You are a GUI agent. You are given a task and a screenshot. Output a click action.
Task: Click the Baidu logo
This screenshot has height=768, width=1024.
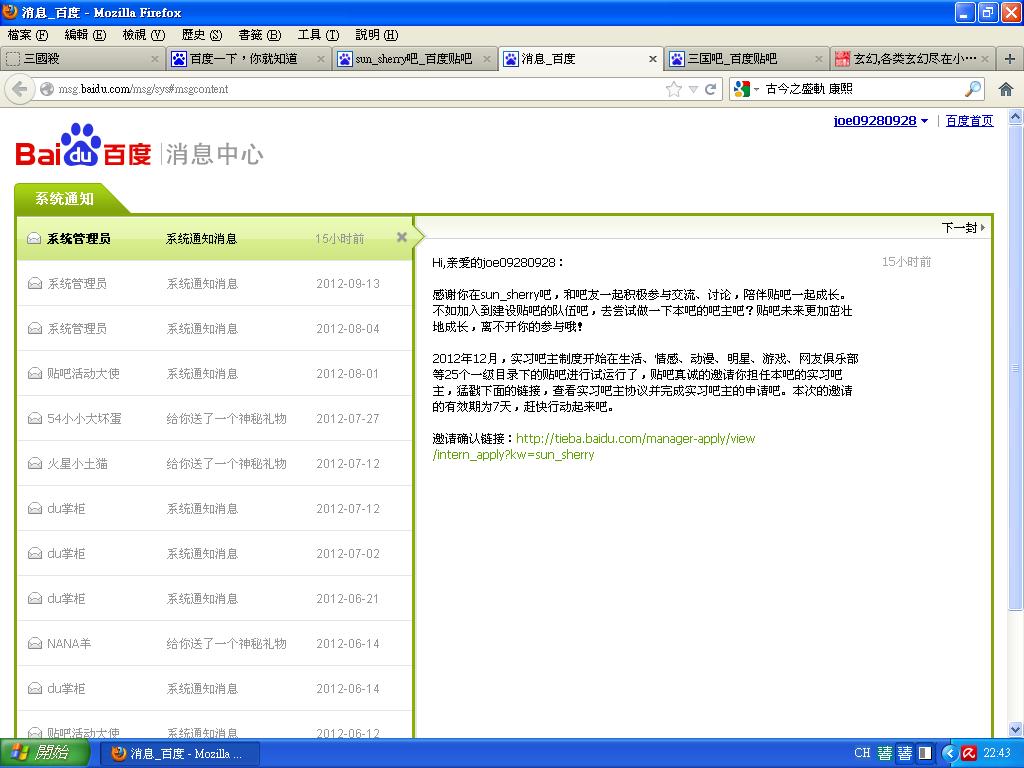click(x=84, y=145)
